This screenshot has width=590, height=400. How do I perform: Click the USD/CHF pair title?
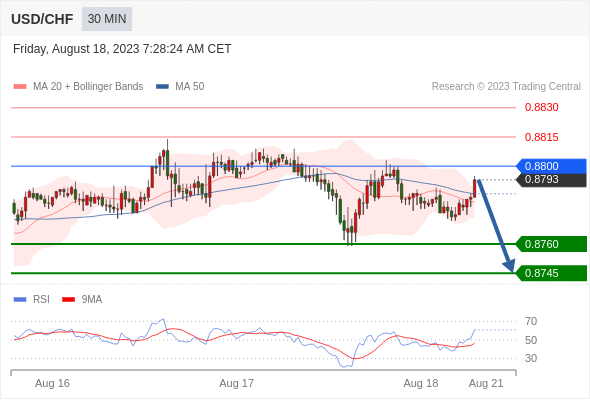(x=42, y=19)
